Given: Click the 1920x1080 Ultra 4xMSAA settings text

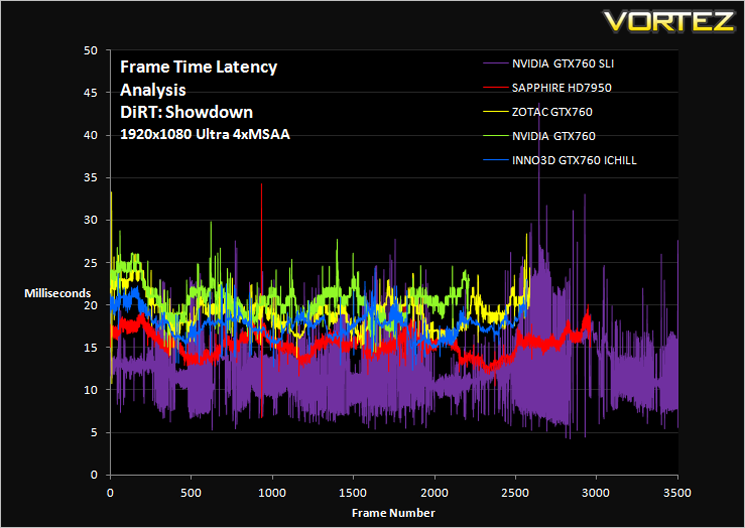Looking at the screenshot, I should coord(205,134).
